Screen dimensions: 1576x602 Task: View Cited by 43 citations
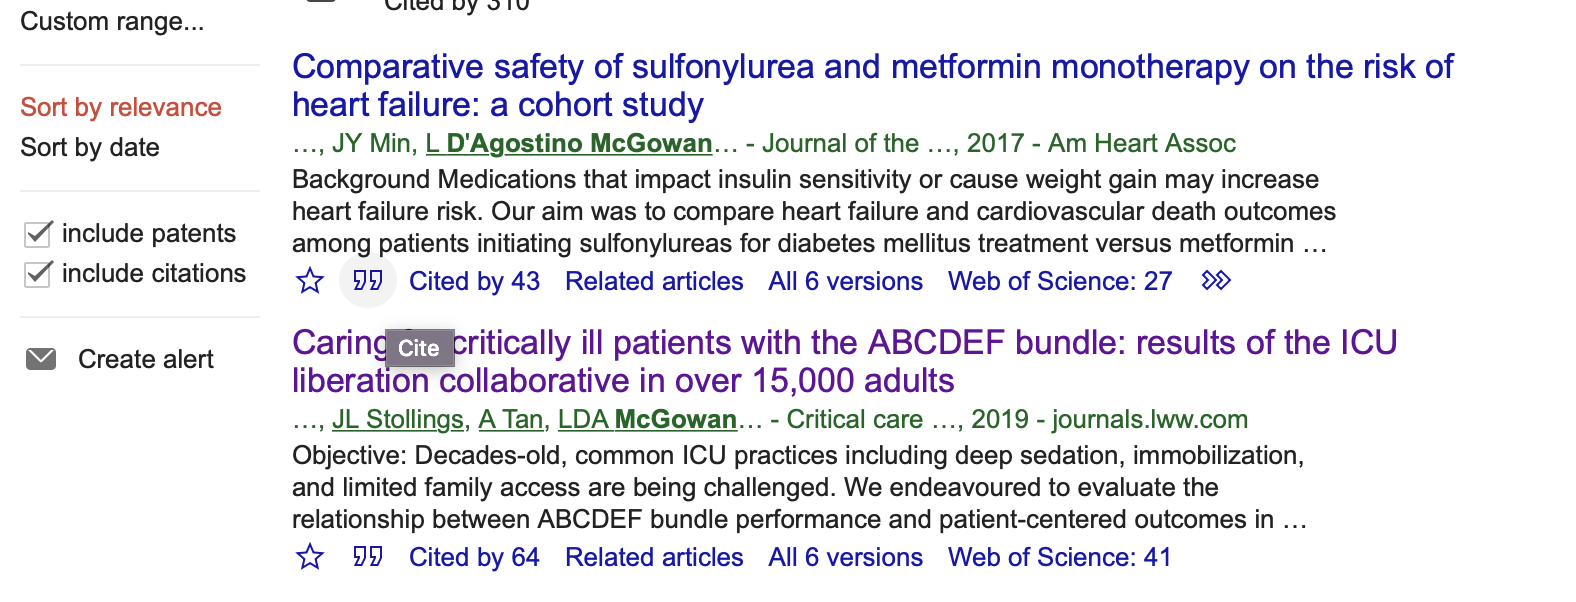pos(474,281)
